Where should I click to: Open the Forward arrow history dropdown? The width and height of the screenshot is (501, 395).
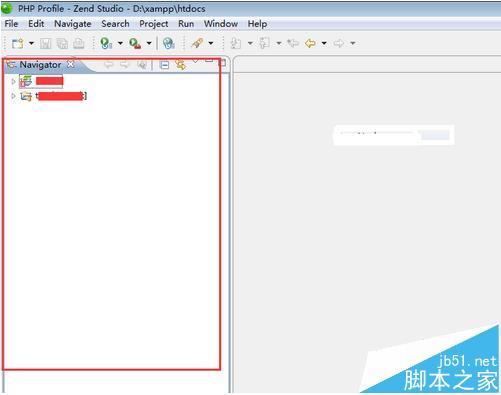(353, 43)
